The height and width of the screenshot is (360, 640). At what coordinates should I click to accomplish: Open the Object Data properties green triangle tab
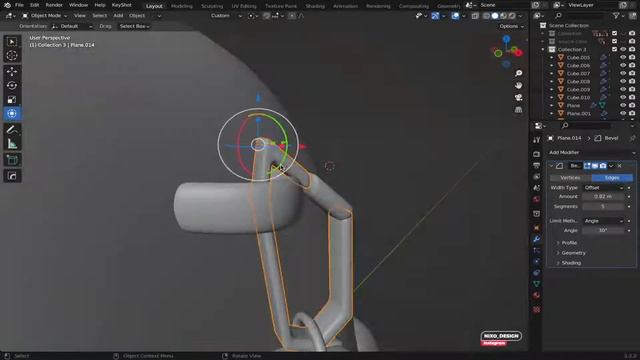pyautogui.click(x=537, y=284)
